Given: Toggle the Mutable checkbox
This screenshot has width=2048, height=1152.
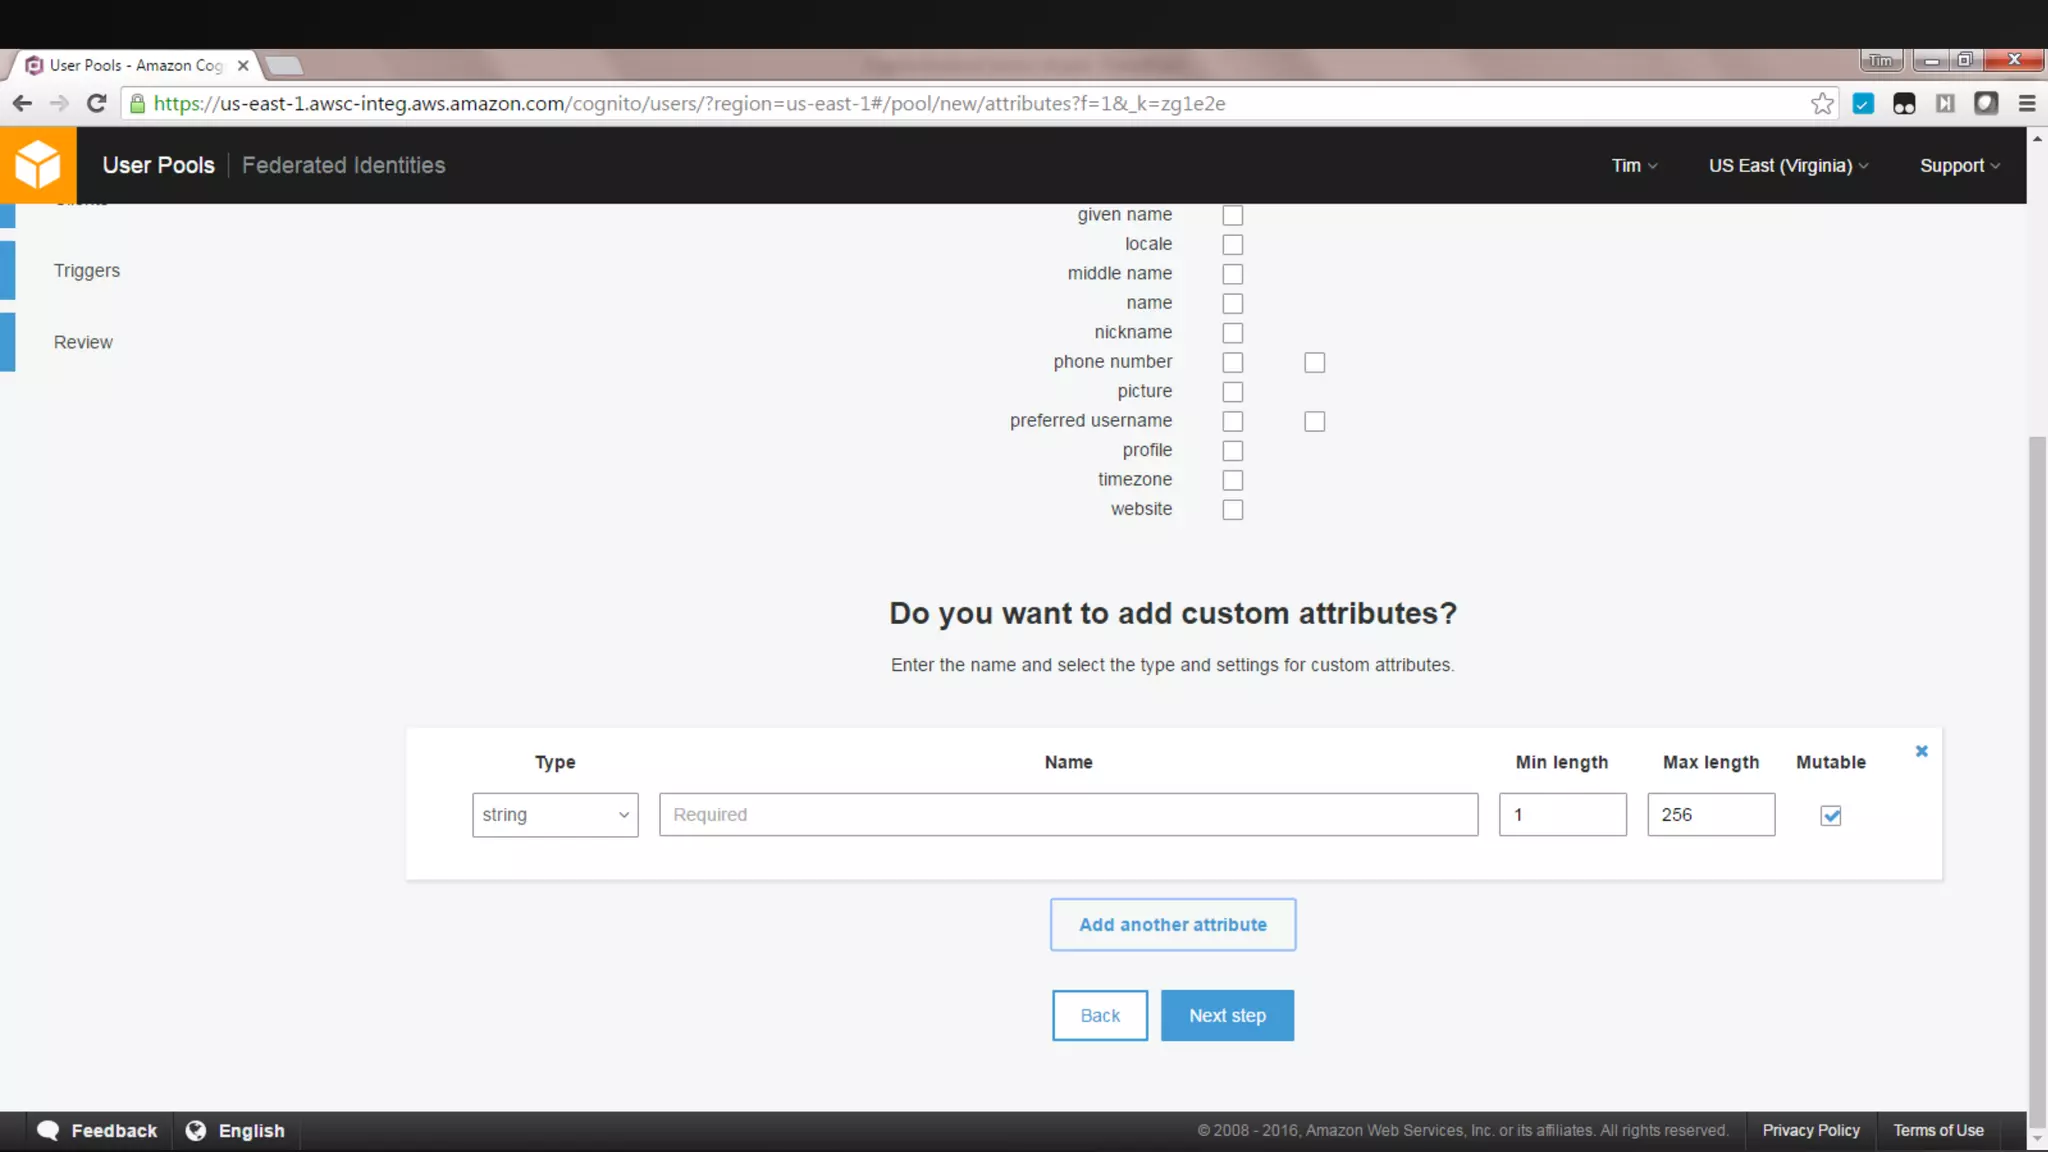Looking at the screenshot, I should pyautogui.click(x=1831, y=816).
